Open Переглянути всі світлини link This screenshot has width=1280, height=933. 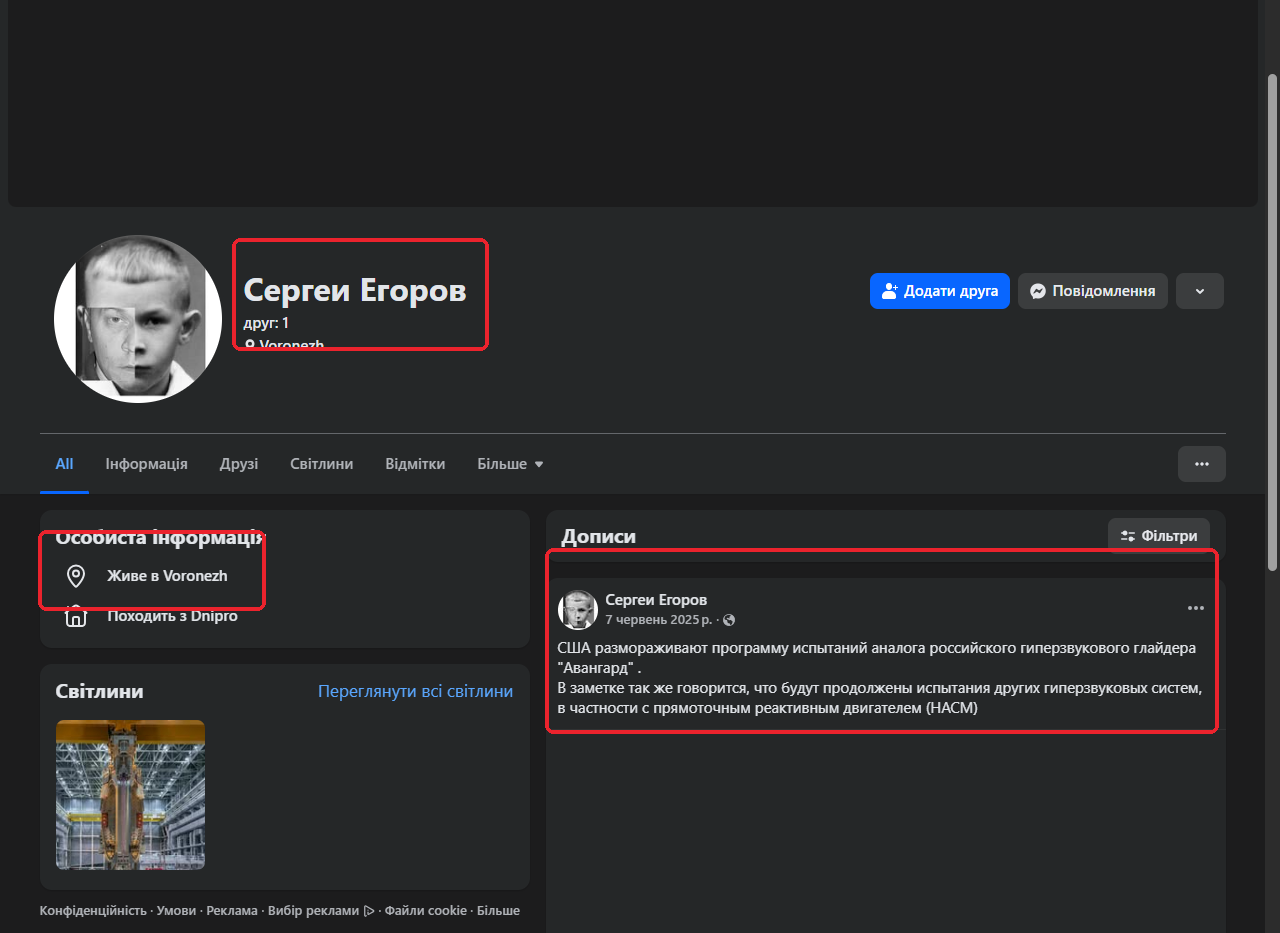tap(415, 691)
